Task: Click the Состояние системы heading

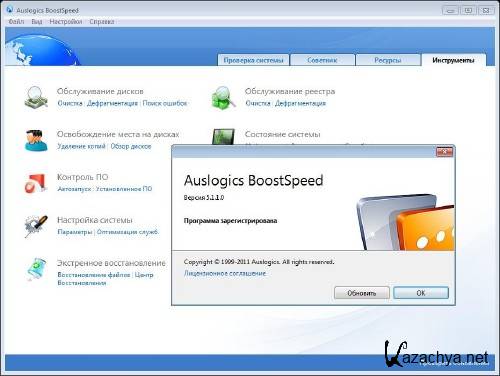Action: [283, 134]
